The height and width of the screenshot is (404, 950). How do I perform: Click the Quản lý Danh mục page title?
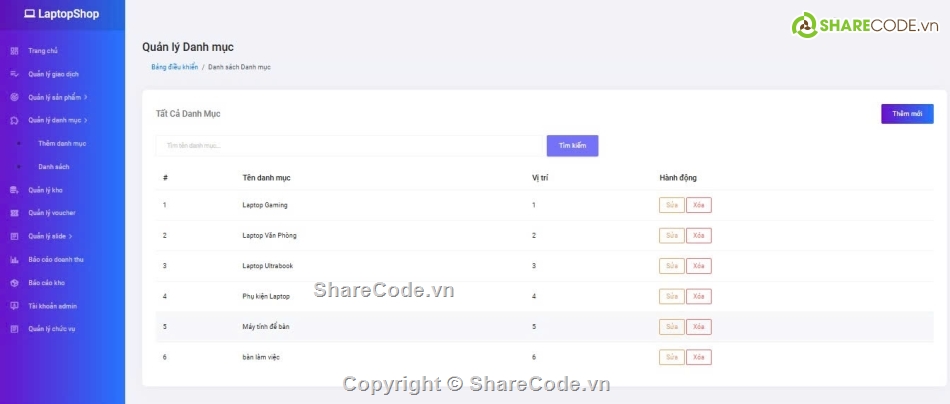(188, 47)
